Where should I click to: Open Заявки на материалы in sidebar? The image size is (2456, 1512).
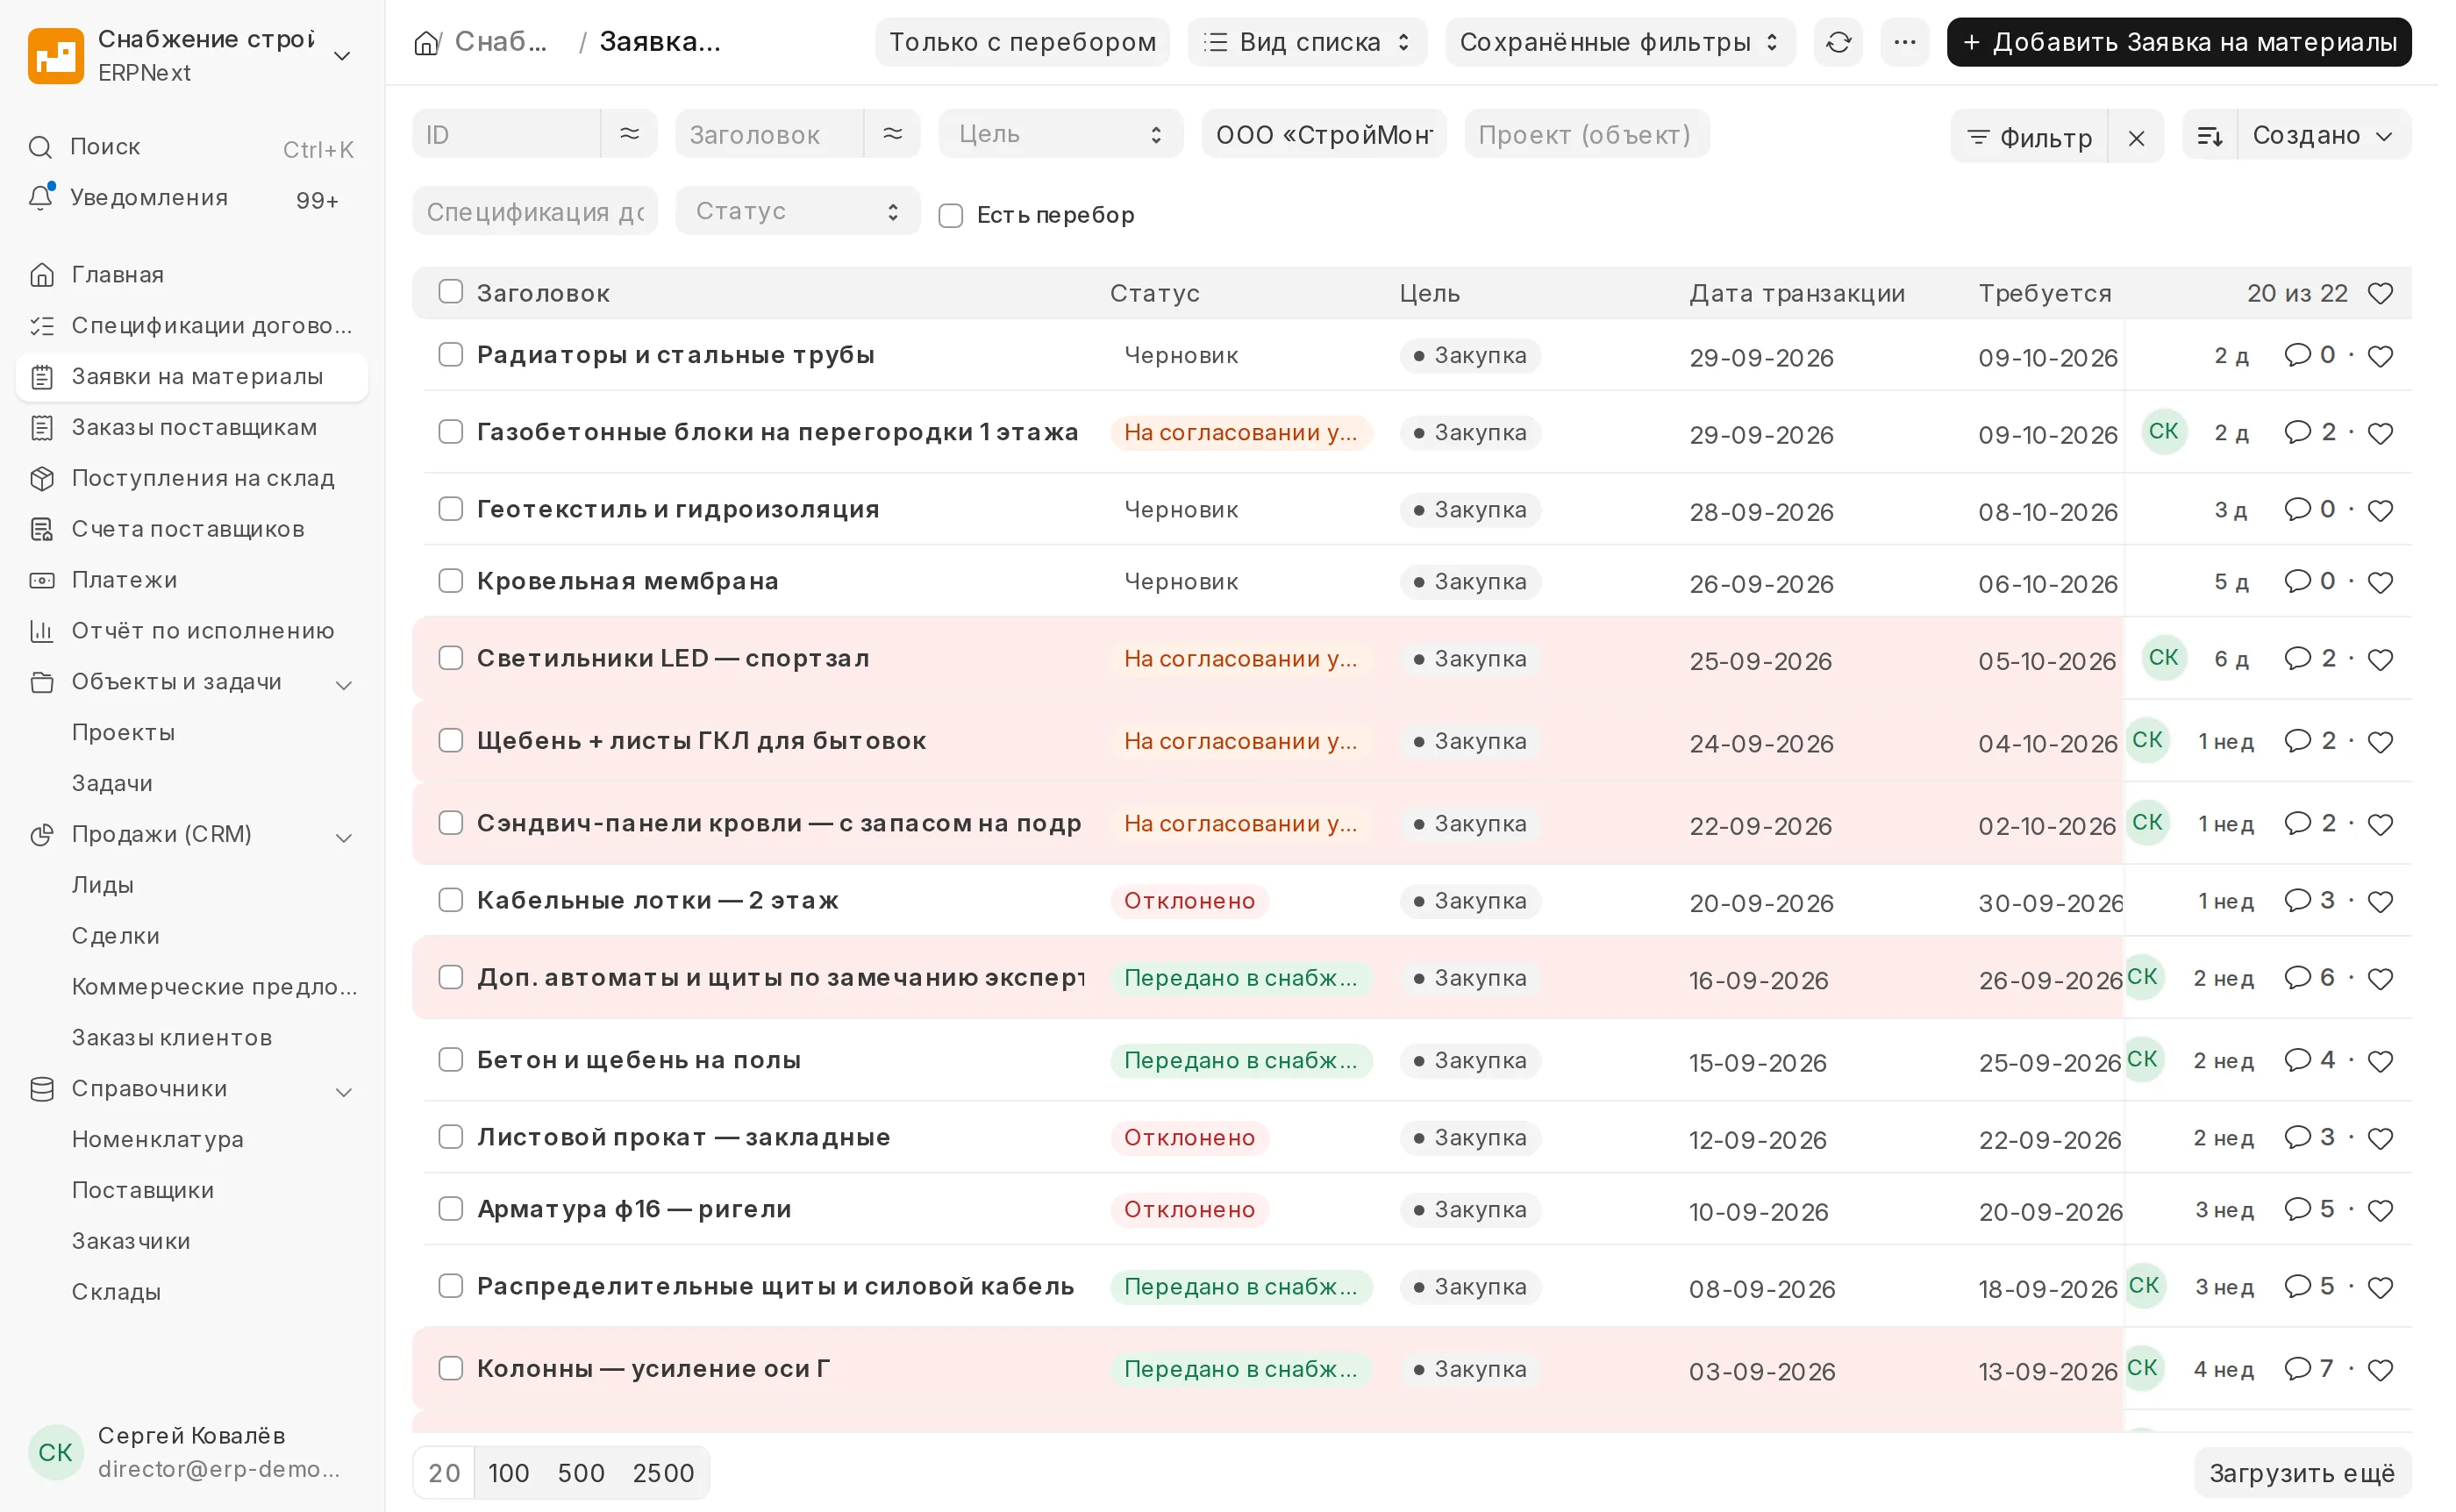194,379
